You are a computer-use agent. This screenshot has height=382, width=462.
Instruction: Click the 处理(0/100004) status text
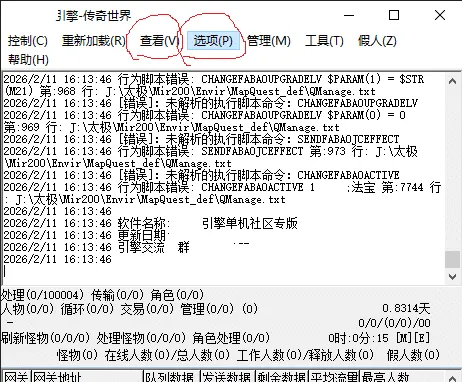pos(43,295)
